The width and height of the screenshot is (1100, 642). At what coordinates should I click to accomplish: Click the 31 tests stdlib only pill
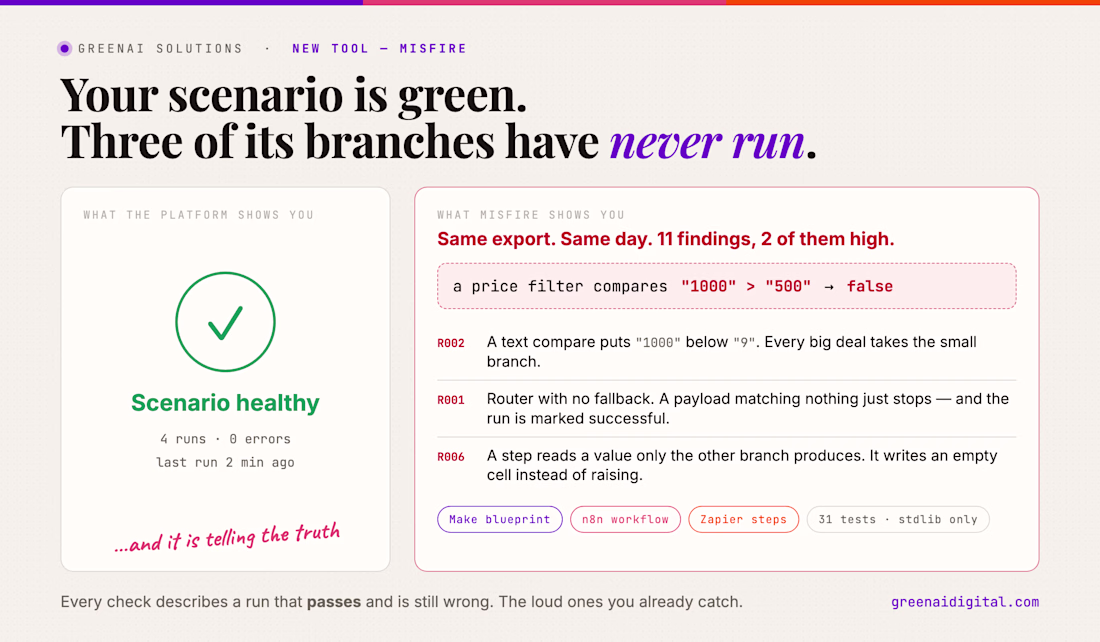(x=898, y=519)
